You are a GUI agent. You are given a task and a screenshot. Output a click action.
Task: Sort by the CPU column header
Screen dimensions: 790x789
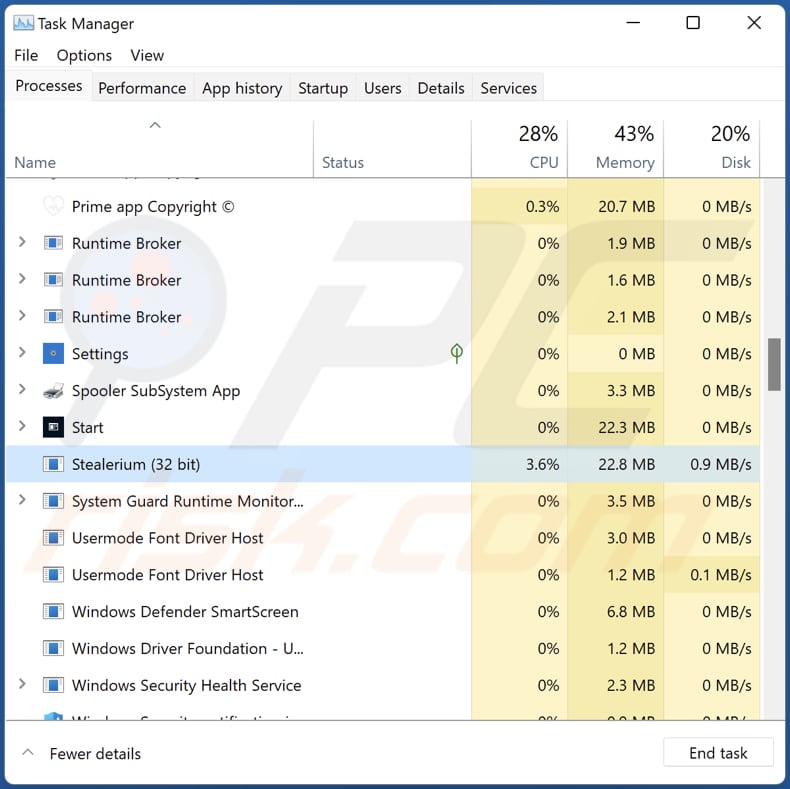(520, 149)
